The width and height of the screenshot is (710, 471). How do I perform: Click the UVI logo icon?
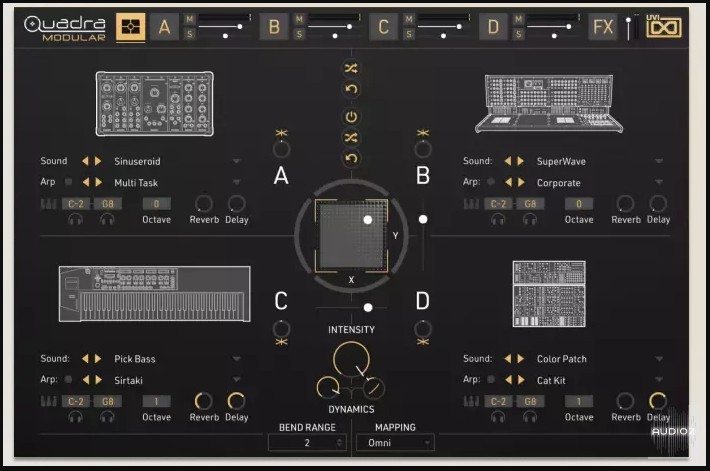[x=663, y=26]
